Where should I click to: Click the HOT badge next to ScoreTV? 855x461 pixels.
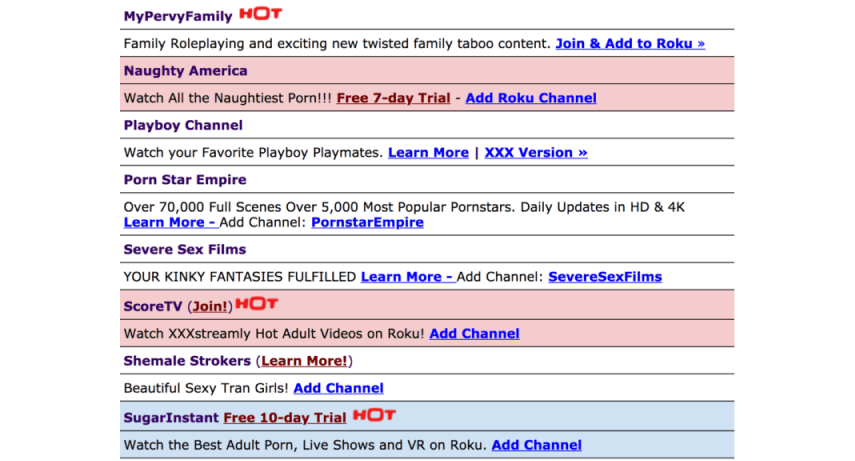coord(257,303)
